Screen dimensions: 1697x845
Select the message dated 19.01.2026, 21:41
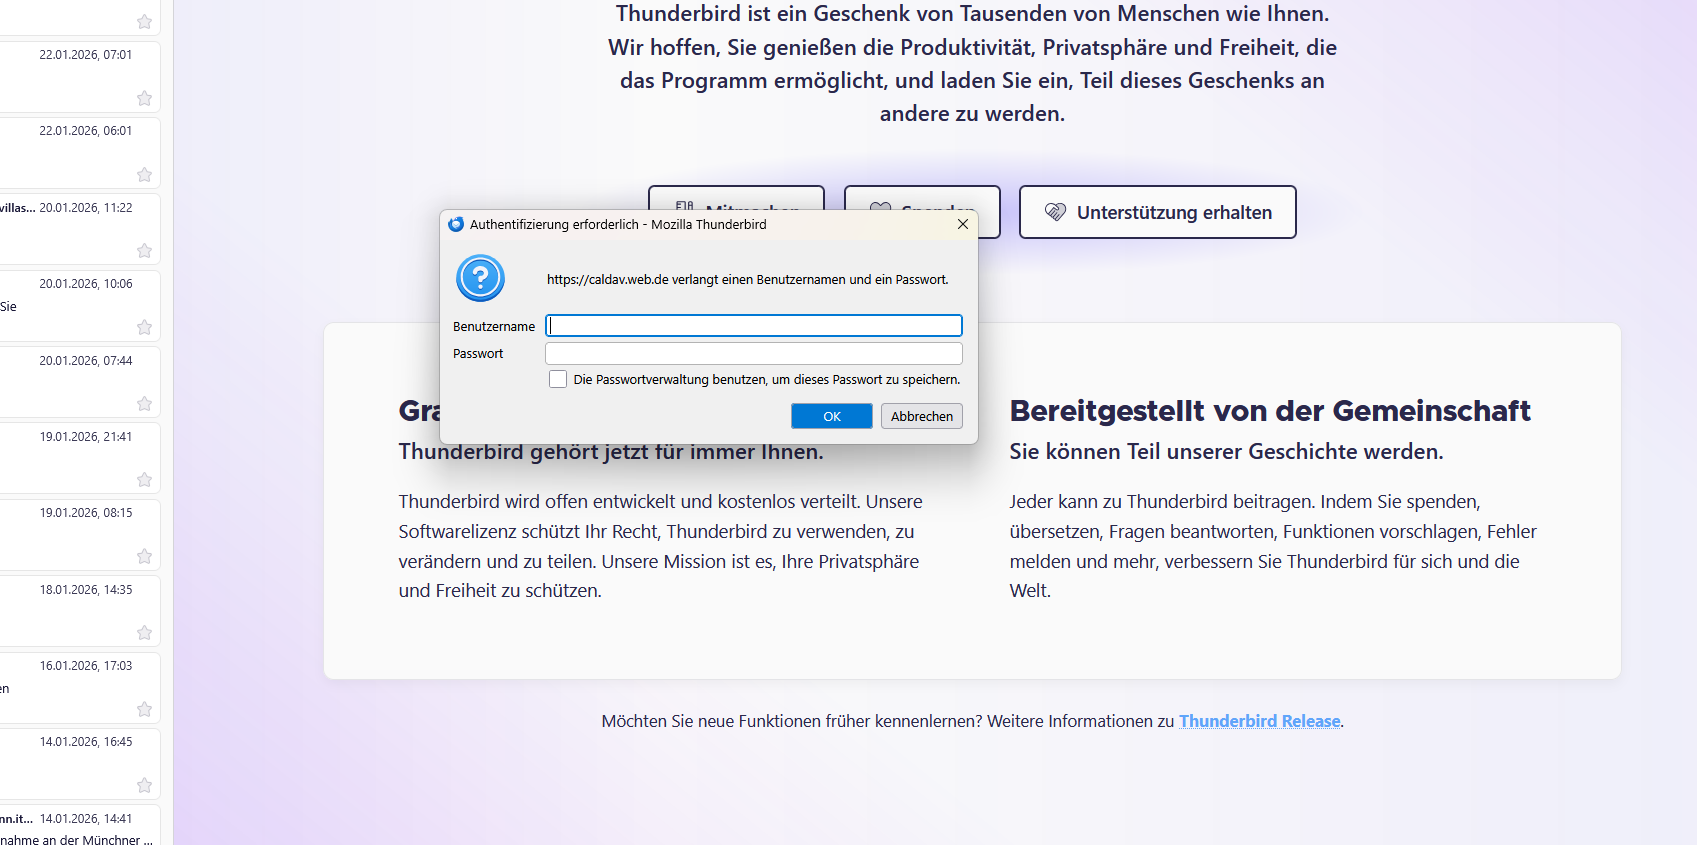80,459
